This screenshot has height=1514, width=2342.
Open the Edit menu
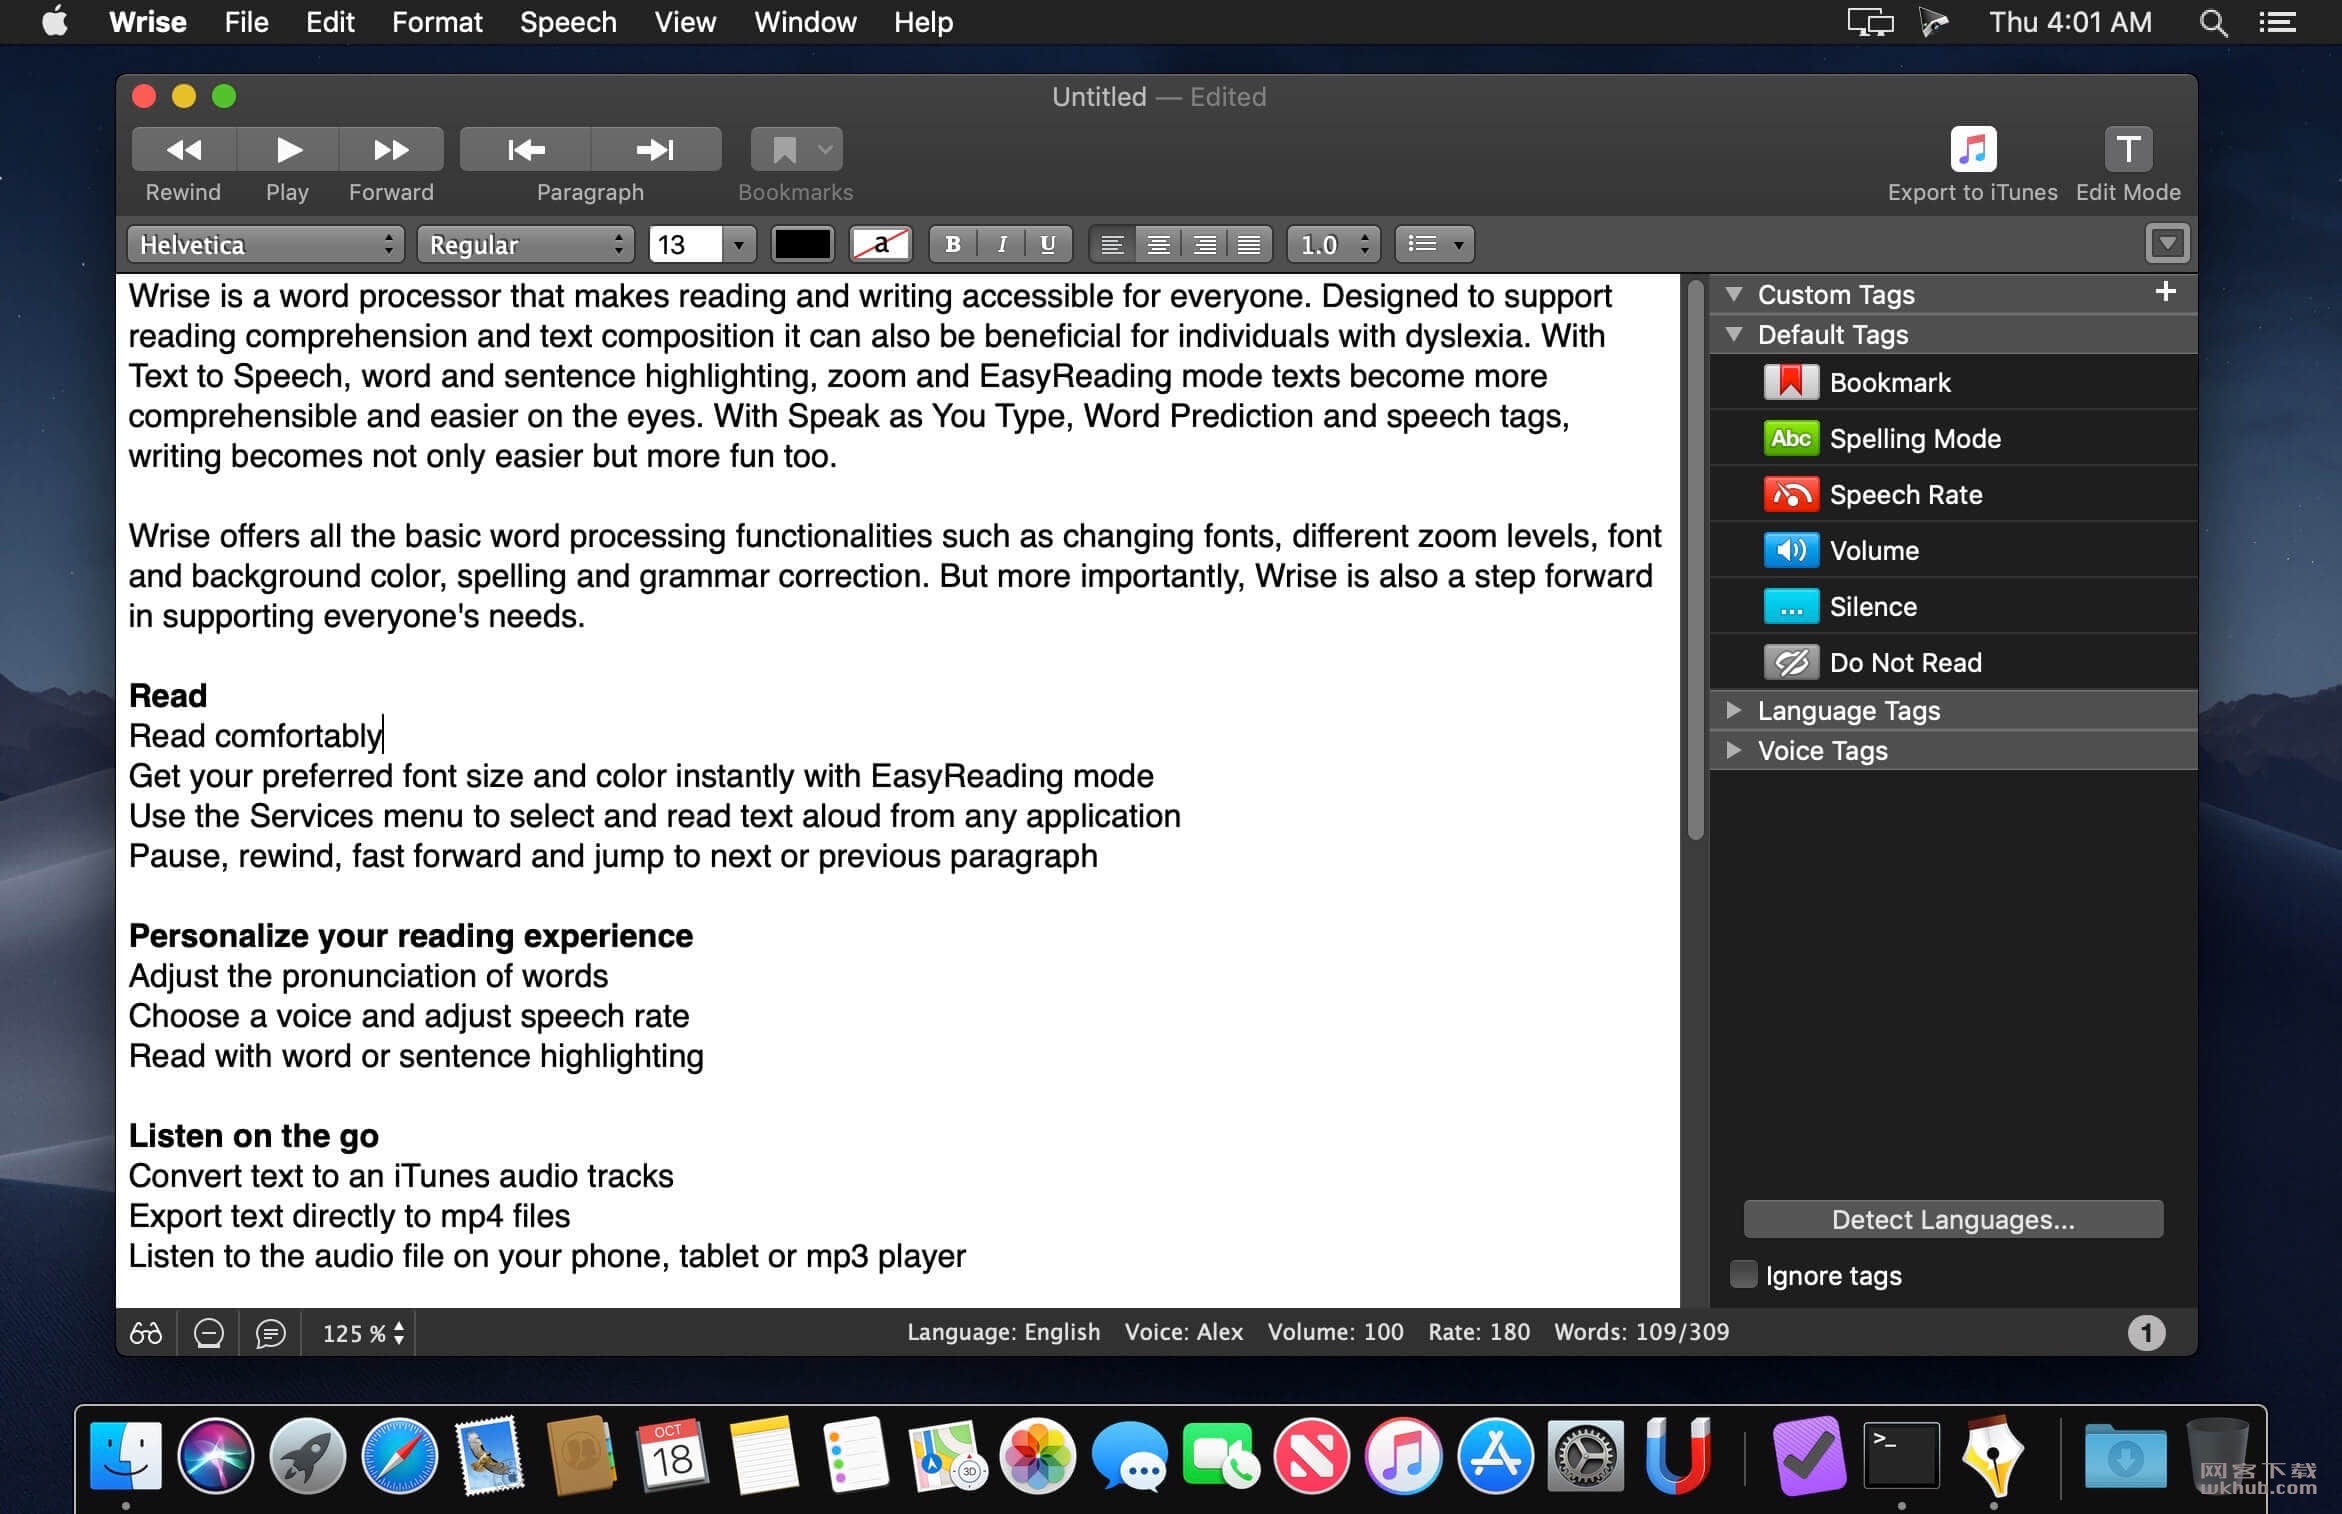(330, 22)
